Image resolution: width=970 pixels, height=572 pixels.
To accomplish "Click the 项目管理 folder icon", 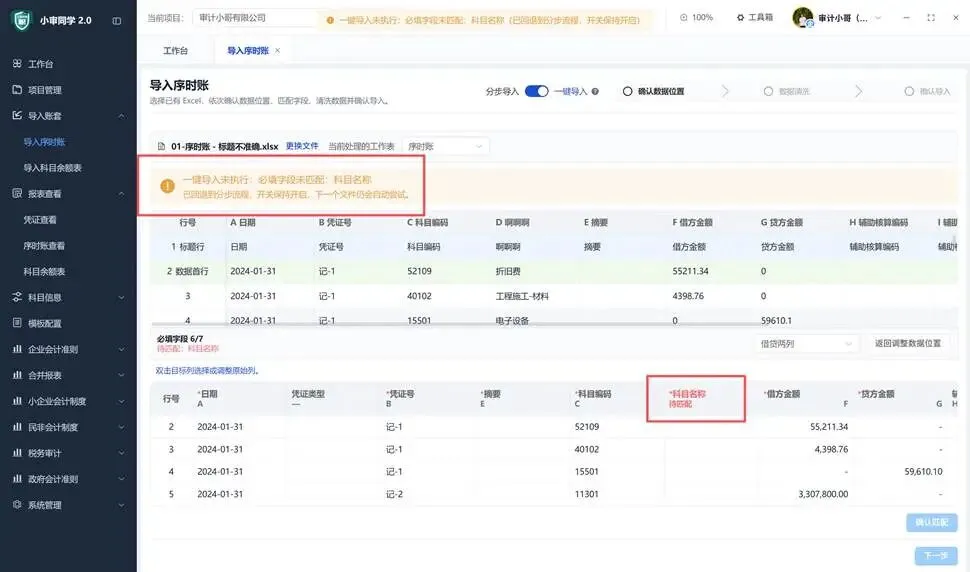I will (x=17, y=90).
